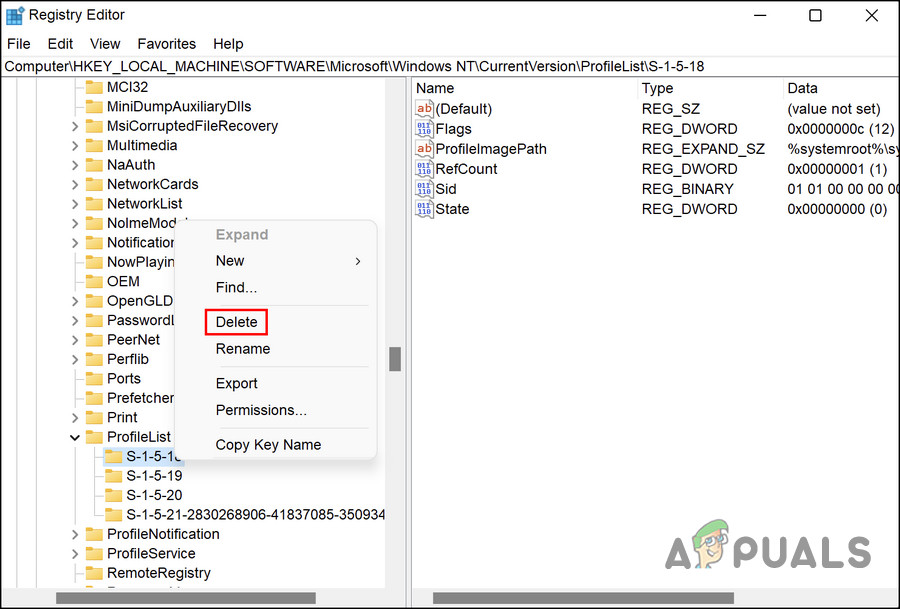This screenshot has width=900, height=609.
Task: Expand the Multimedia key
Action: (x=75, y=146)
